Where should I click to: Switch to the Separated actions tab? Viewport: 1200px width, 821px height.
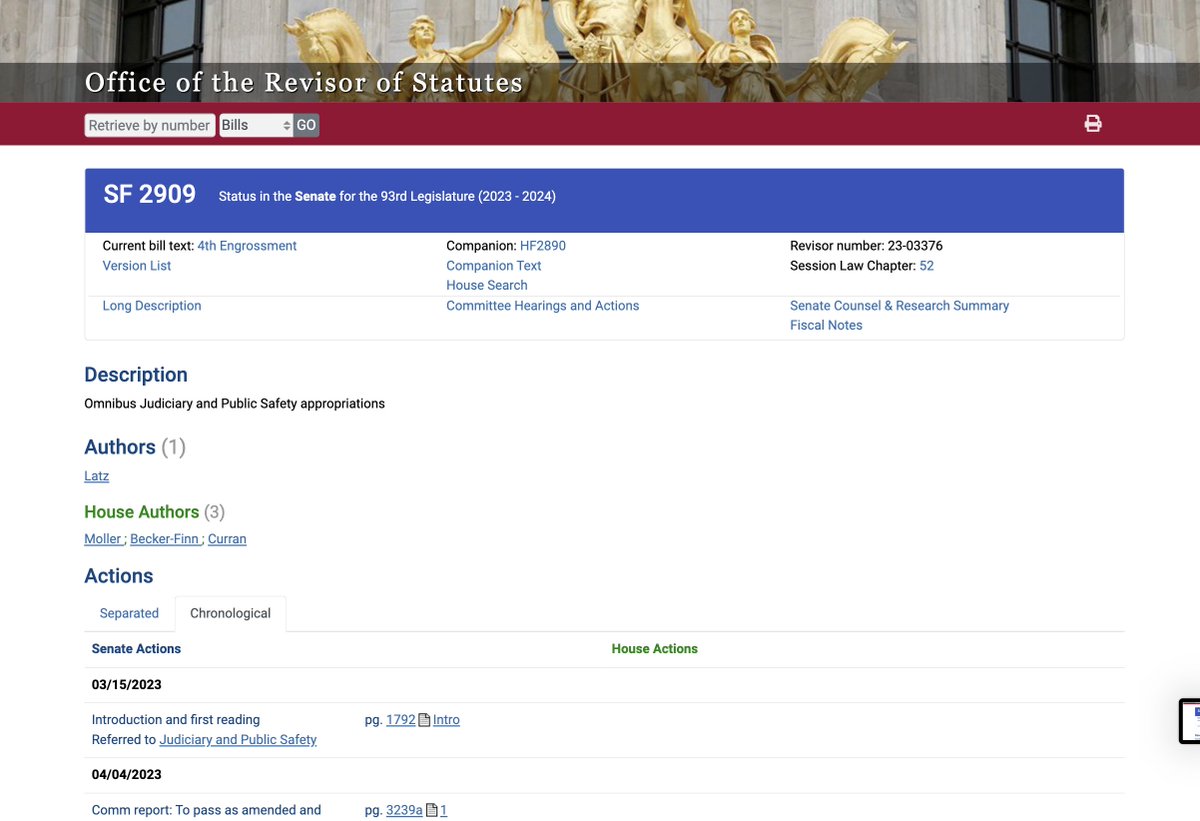coord(129,613)
